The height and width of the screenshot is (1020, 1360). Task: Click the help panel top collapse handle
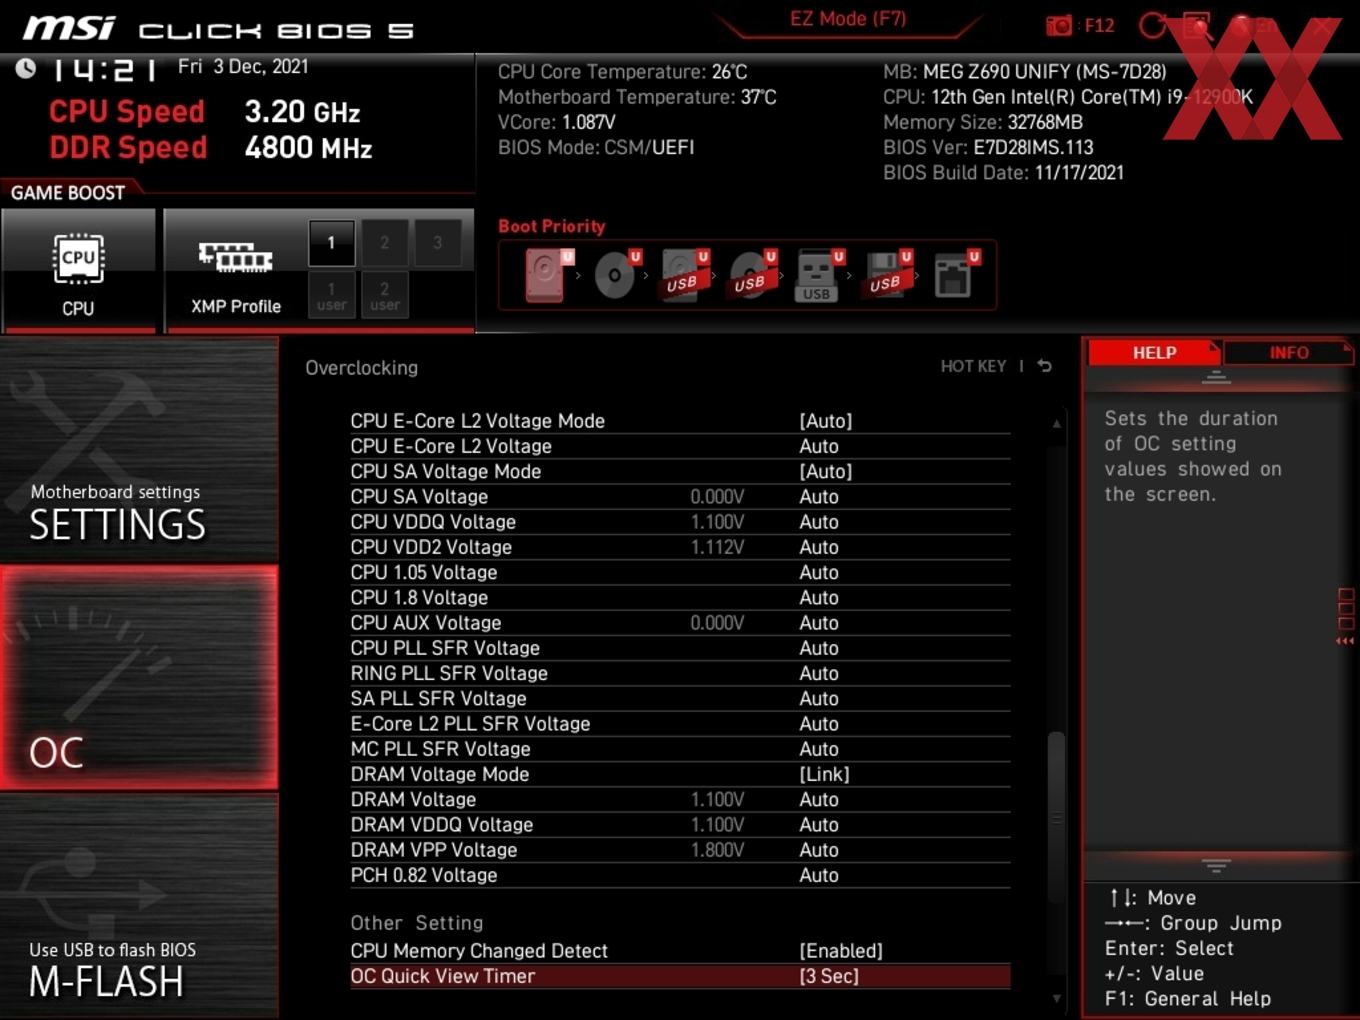[1216, 377]
